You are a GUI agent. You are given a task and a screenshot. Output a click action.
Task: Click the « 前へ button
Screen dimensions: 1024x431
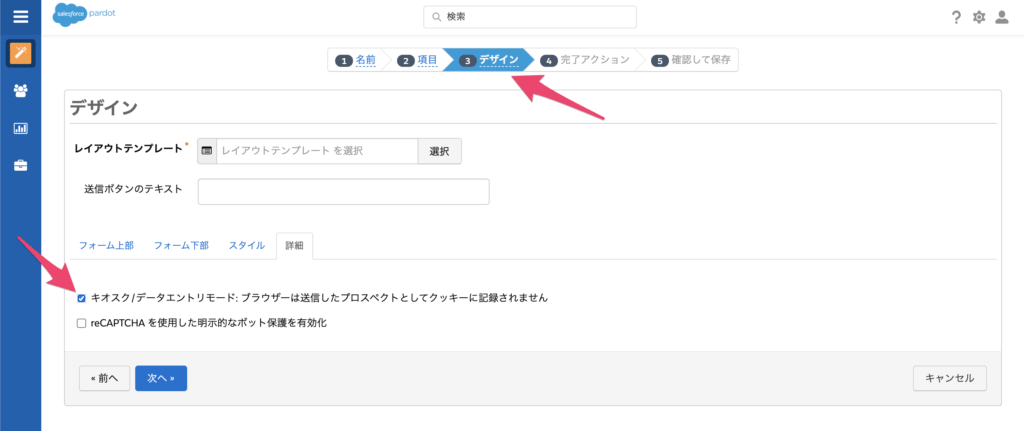coord(104,378)
